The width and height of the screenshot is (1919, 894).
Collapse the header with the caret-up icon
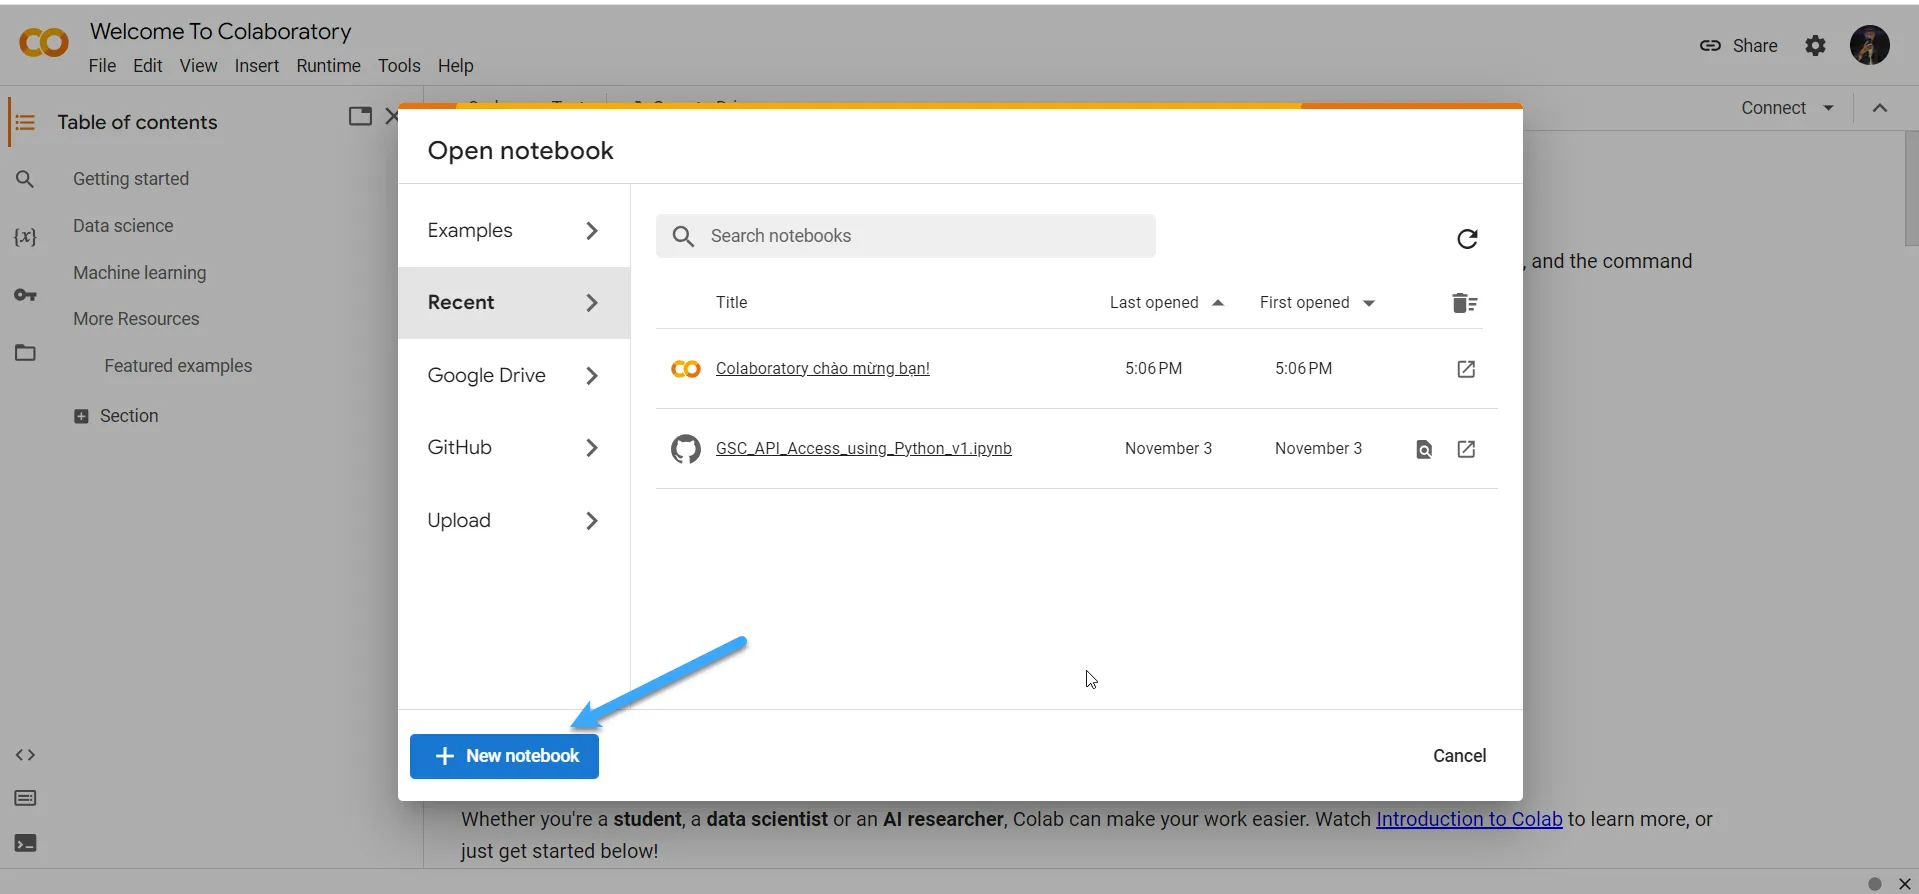point(1880,108)
